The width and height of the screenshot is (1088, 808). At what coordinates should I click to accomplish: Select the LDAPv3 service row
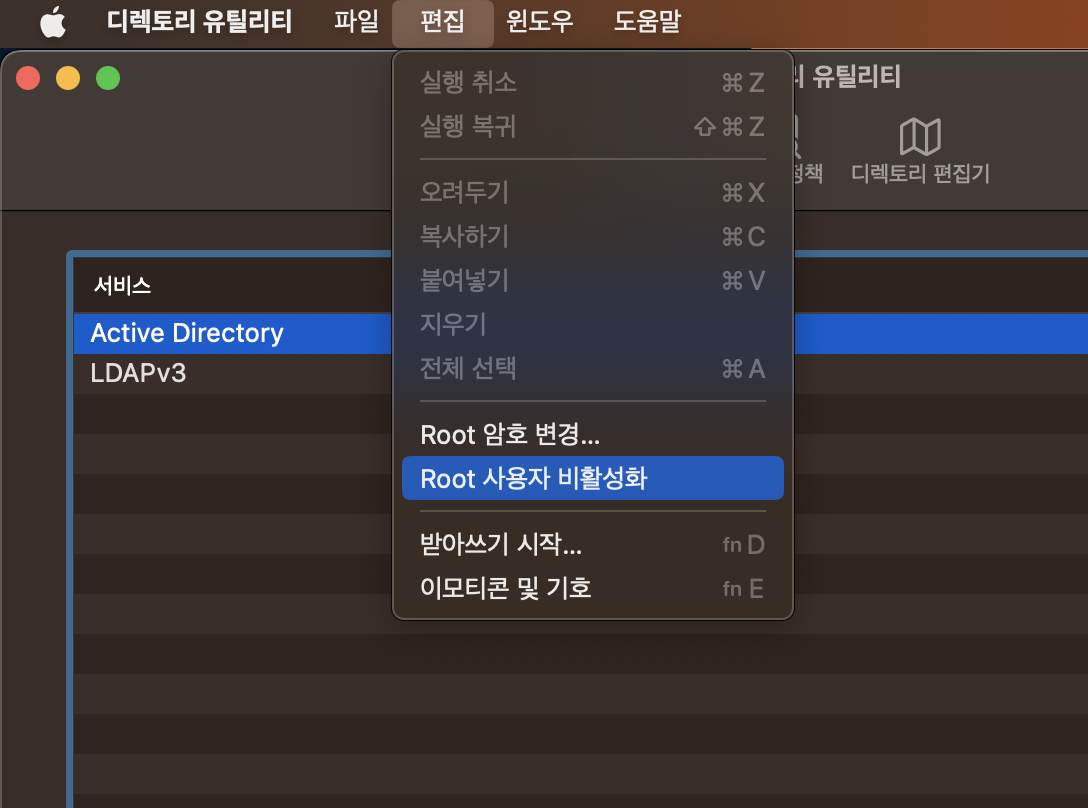[x=581, y=373]
